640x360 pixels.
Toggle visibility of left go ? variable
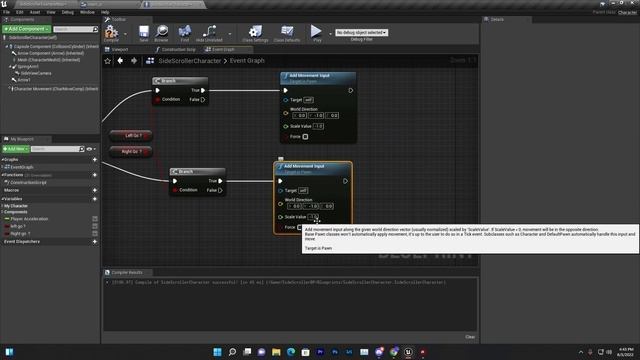coord(95,226)
